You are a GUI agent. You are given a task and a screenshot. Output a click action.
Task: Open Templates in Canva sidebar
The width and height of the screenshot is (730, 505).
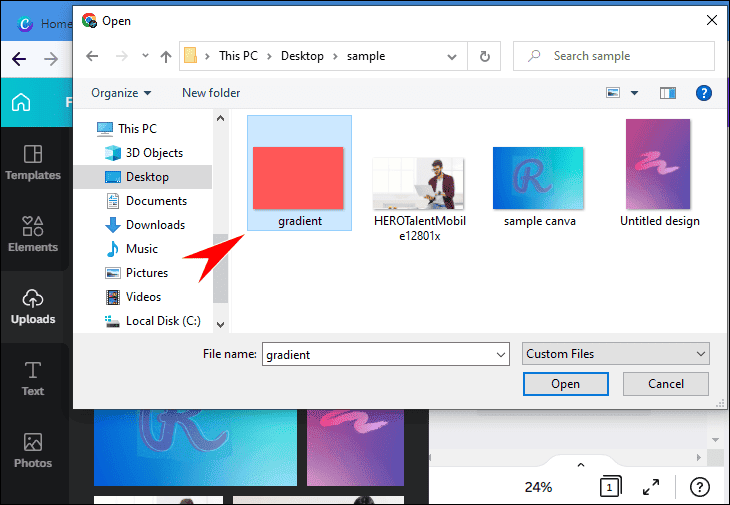click(x=33, y=163)
